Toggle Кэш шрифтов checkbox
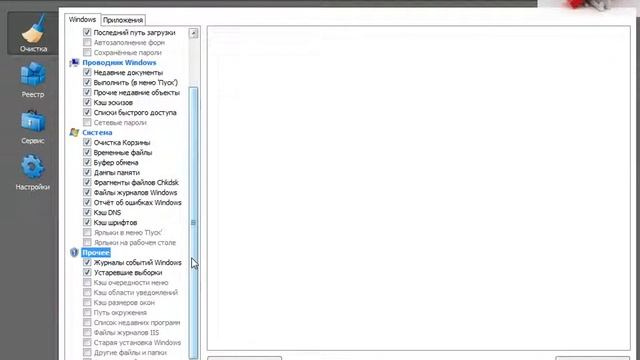 tap(87, 222)
